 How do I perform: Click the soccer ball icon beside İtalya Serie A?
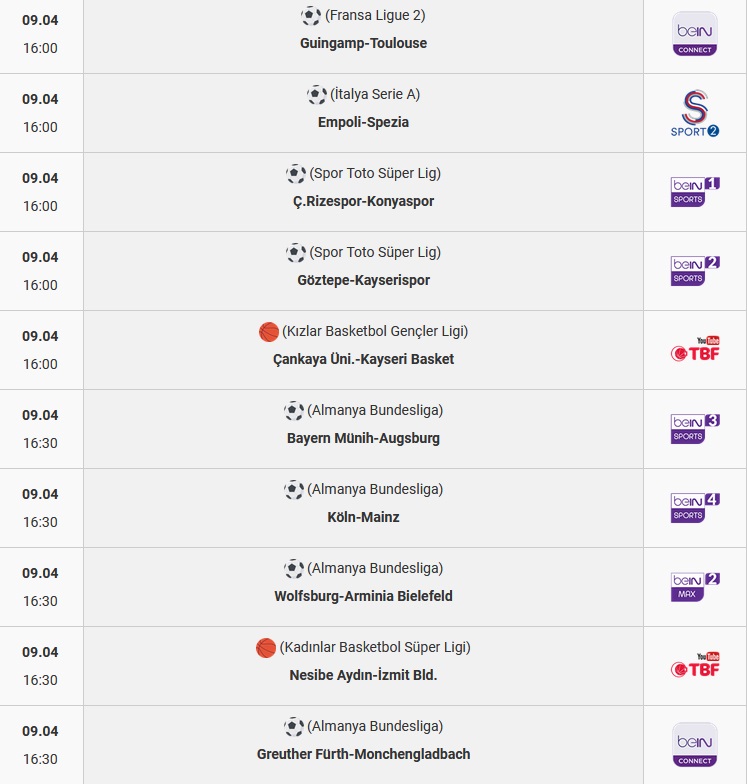316,94
